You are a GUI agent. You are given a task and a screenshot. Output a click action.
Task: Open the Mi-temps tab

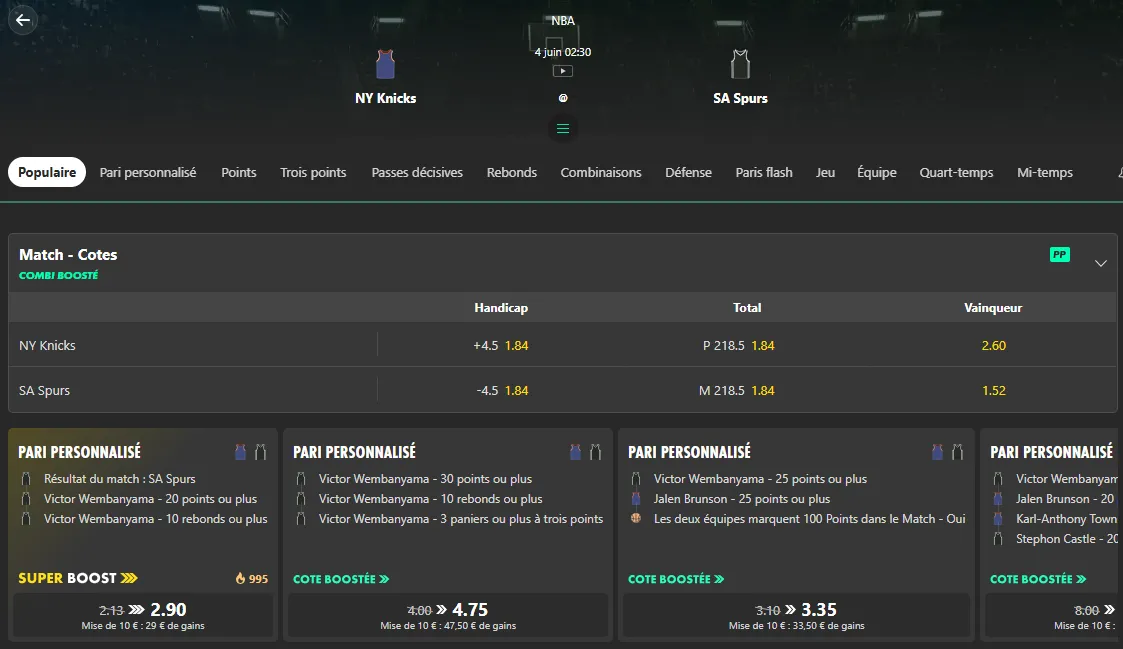coord(1044,173)
